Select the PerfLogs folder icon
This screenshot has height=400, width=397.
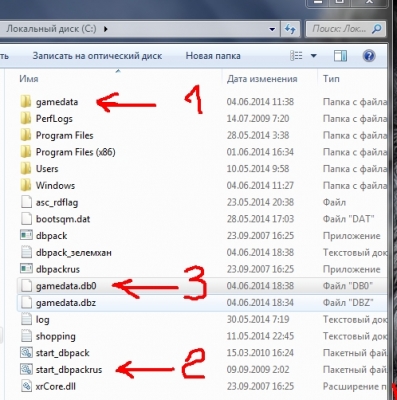(x=26, y=118)
